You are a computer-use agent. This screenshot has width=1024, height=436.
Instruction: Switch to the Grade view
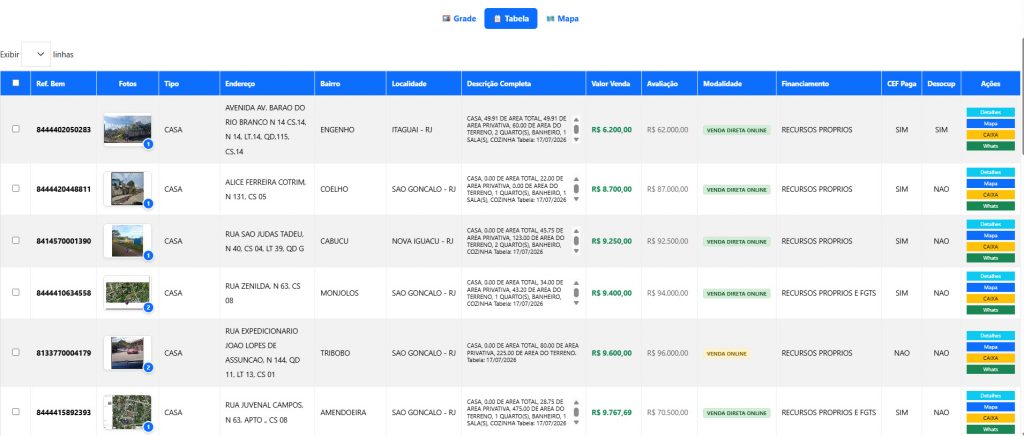[459, 18]
